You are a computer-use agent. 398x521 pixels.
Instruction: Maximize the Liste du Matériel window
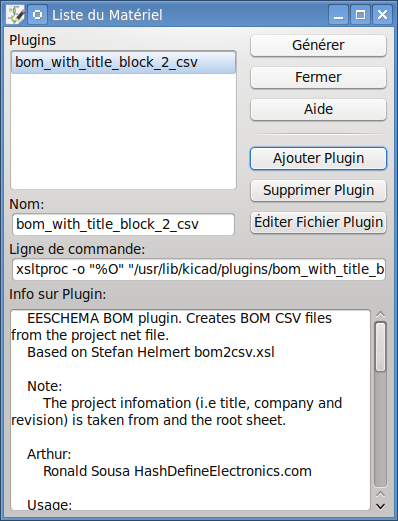(x=360, y=15)
